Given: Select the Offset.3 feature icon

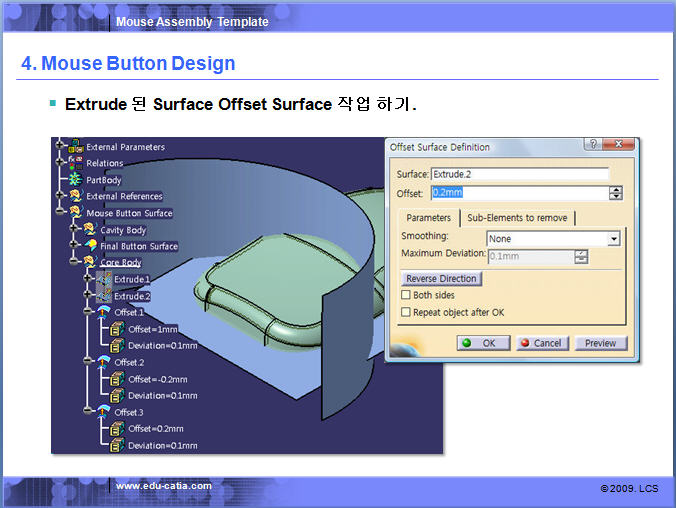Looking at the screenshot, I should (103, 412).
